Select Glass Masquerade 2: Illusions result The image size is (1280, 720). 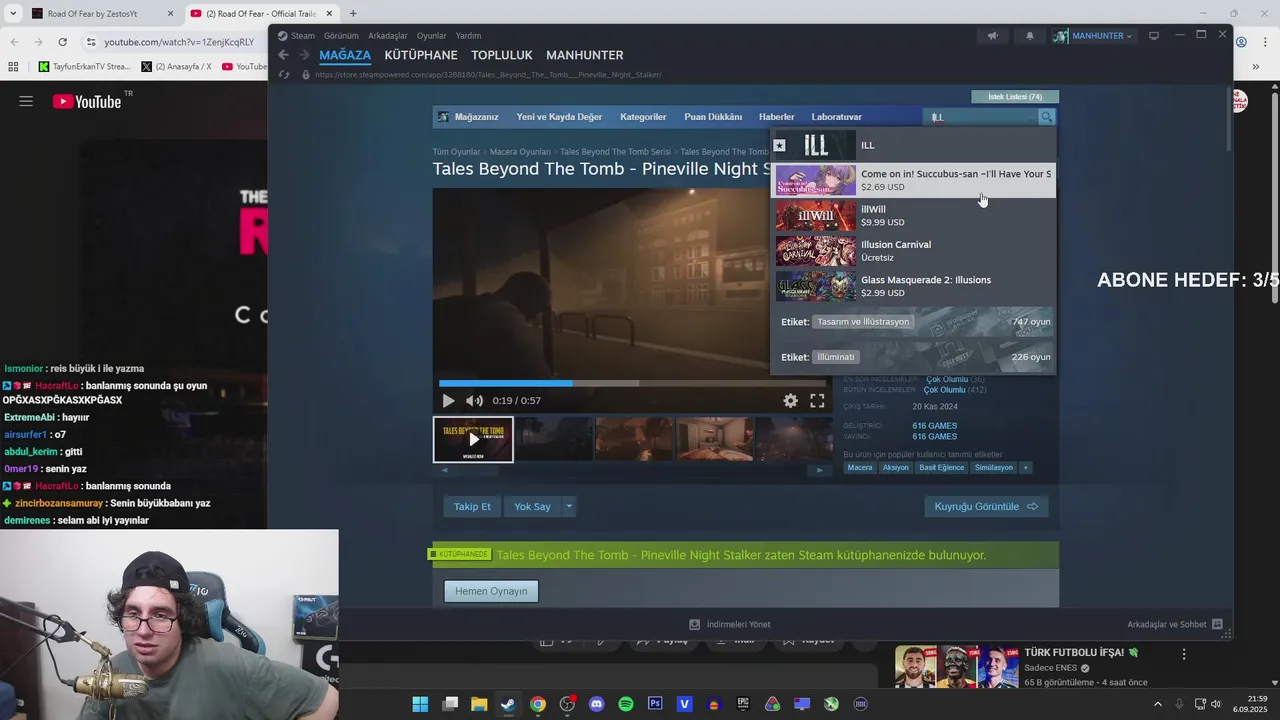pyautogui.click(x=913, y=286)
